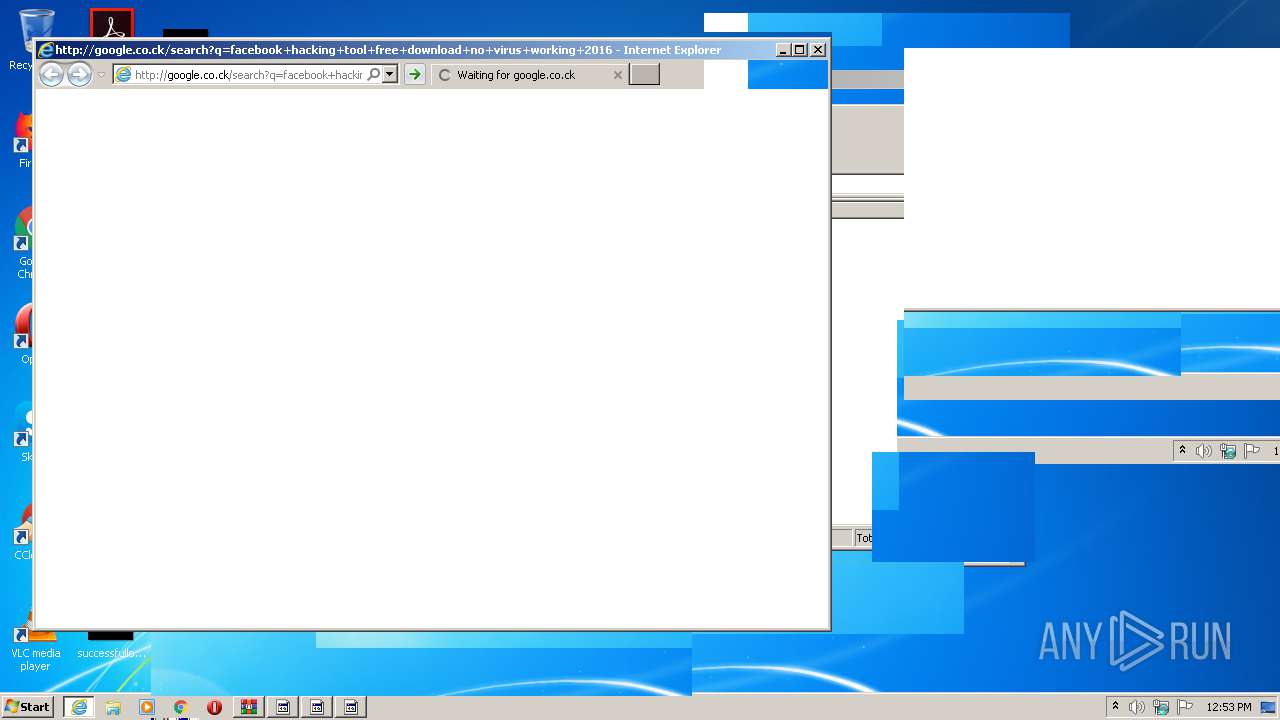Open Google Chrome from the taskbar
Viewport: 1280px width, 720px height.
point(181,707)
